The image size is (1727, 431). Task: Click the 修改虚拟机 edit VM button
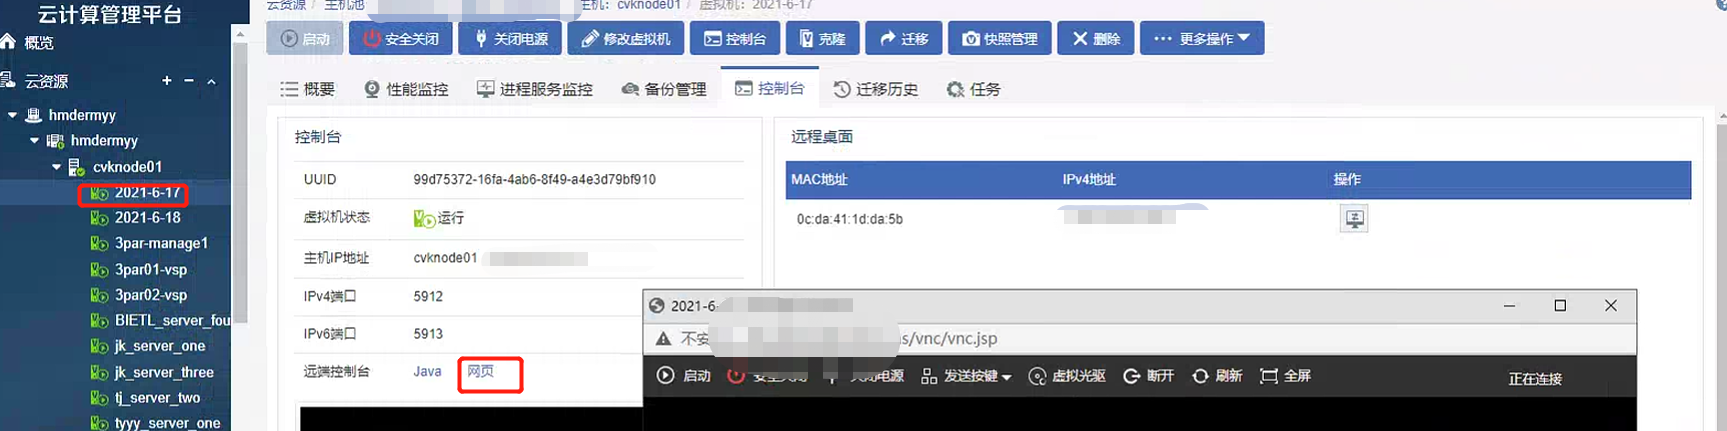tap(626, 38)
